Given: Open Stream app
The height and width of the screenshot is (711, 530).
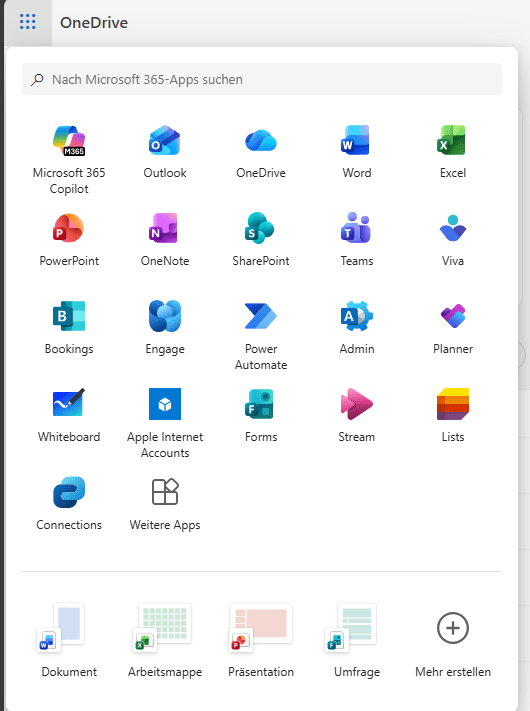Looking at the screenshot, I should 357,416.
